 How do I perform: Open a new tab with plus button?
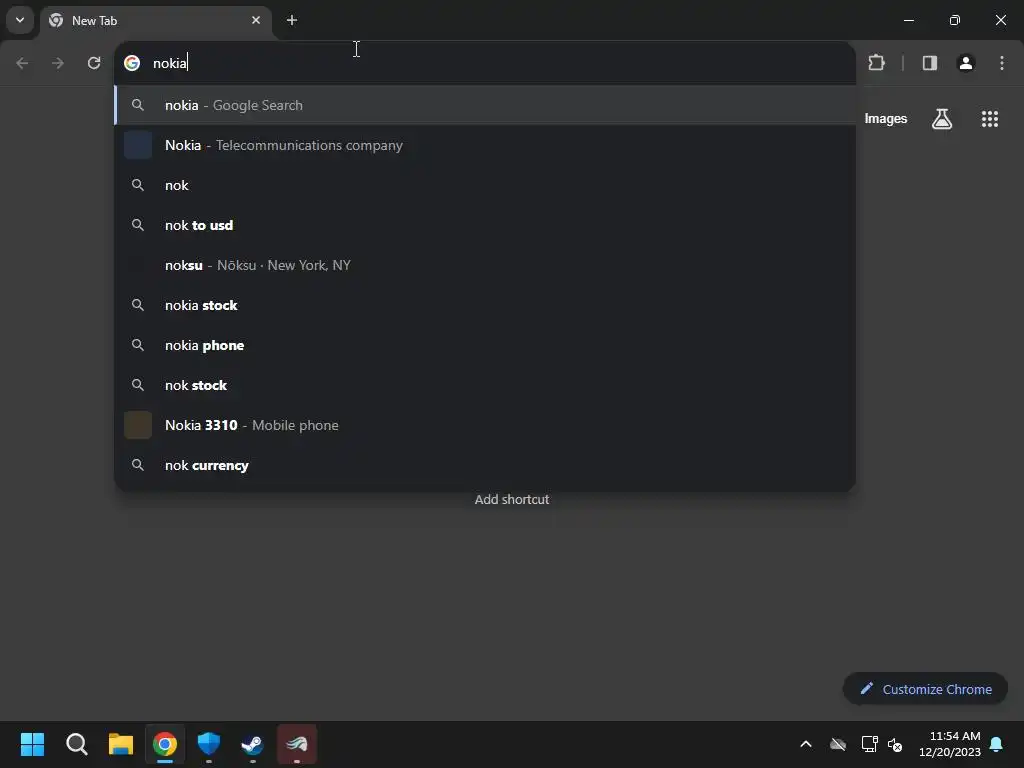coord(292,20)
